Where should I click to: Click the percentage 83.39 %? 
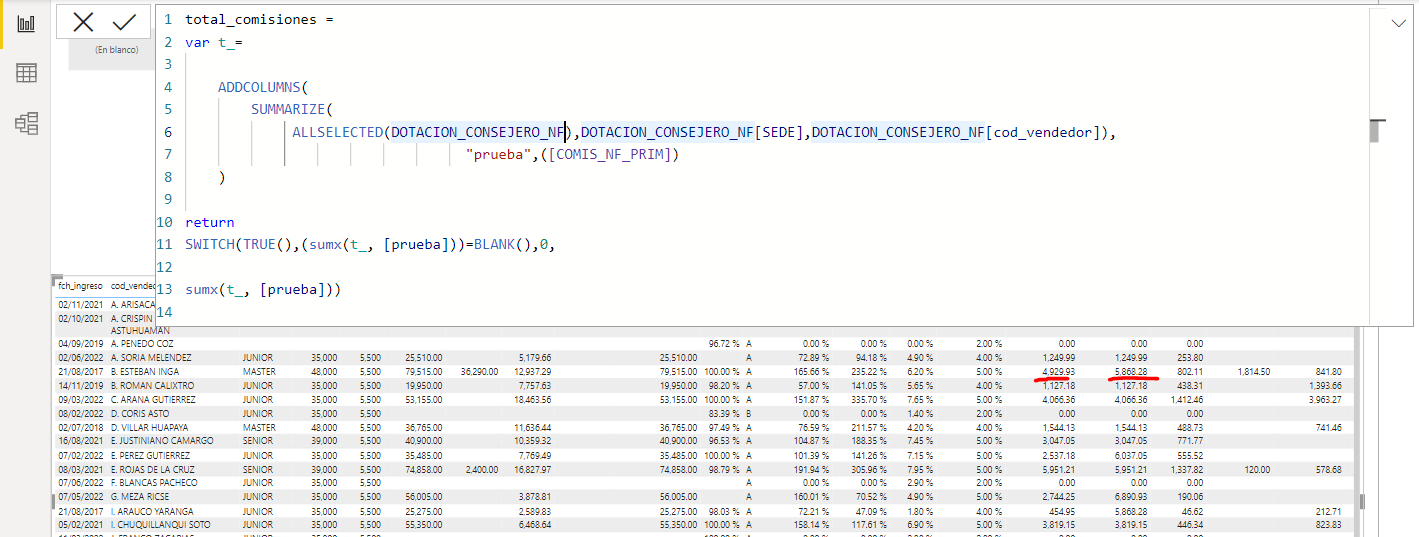(x=724, y=413)
